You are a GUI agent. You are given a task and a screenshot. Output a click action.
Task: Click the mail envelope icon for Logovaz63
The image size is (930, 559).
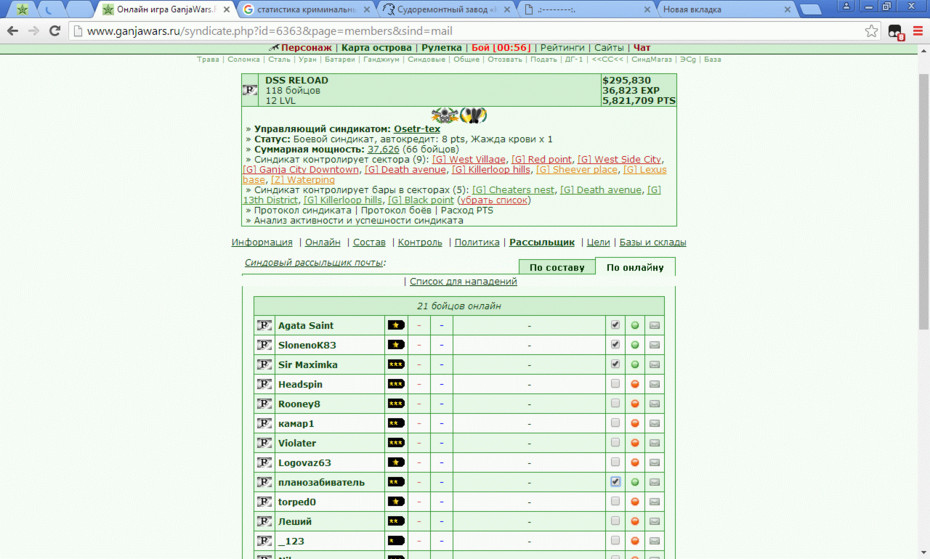coord(654,462)
